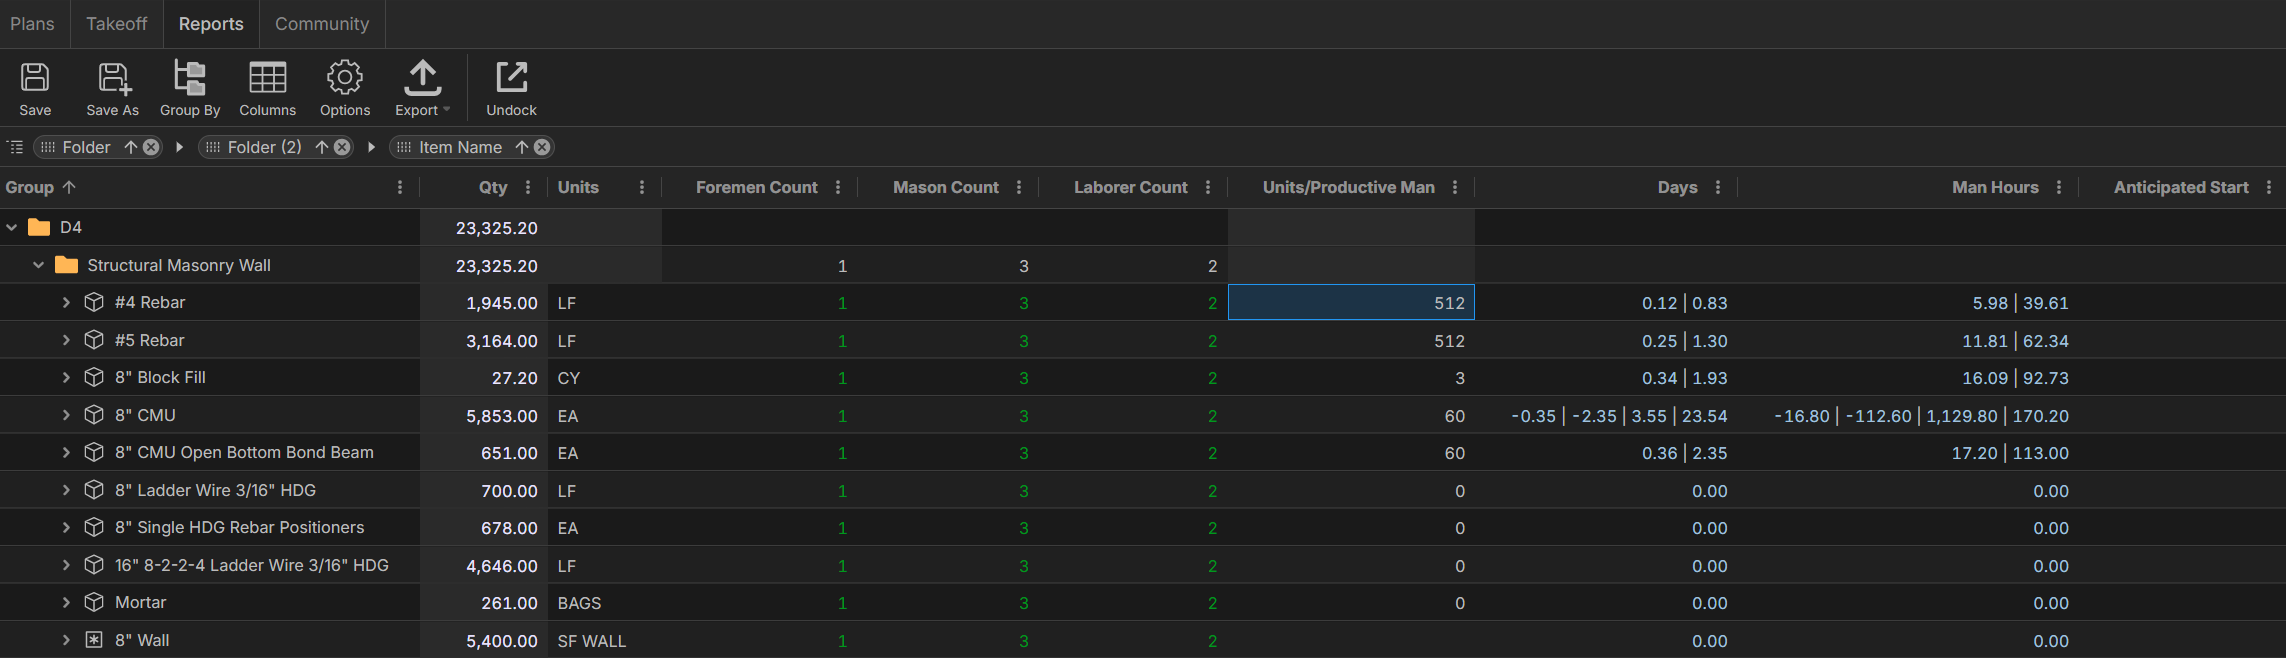Remove the Item Name grouping chip

tap(542, 147)
